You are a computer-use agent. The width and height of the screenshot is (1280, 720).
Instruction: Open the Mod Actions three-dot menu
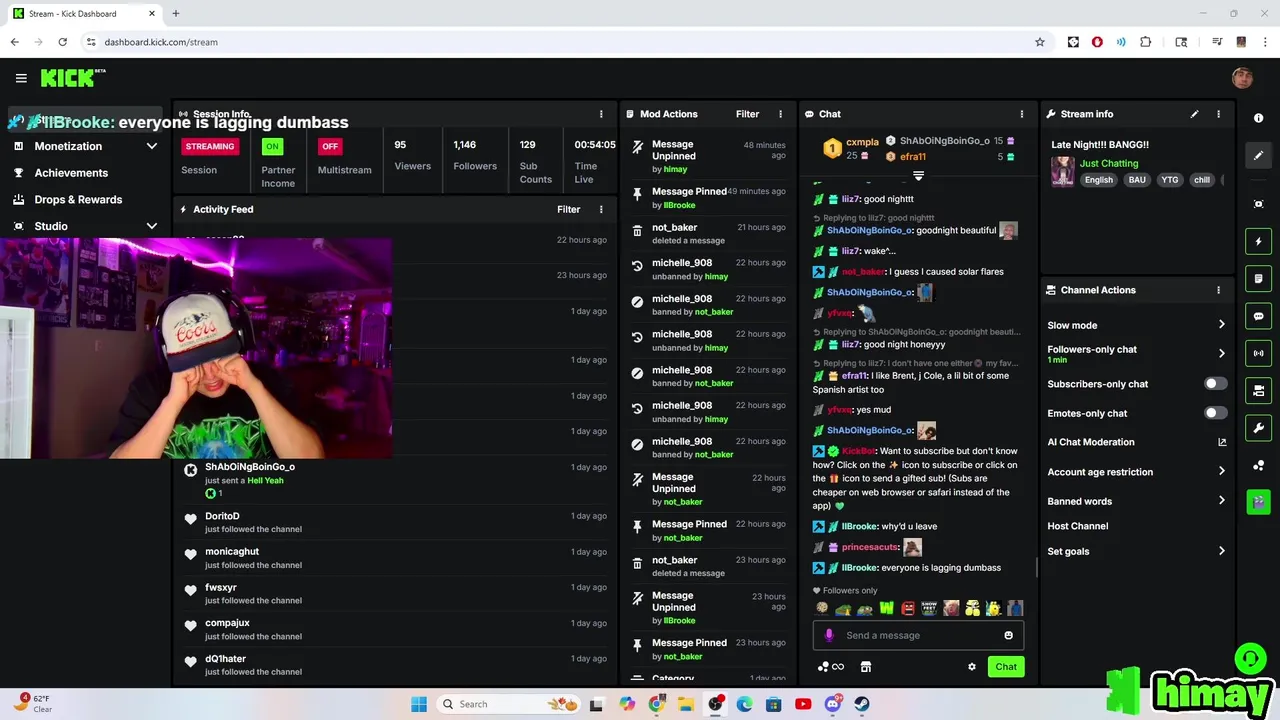pyautogui.click(x=781, y=114)
